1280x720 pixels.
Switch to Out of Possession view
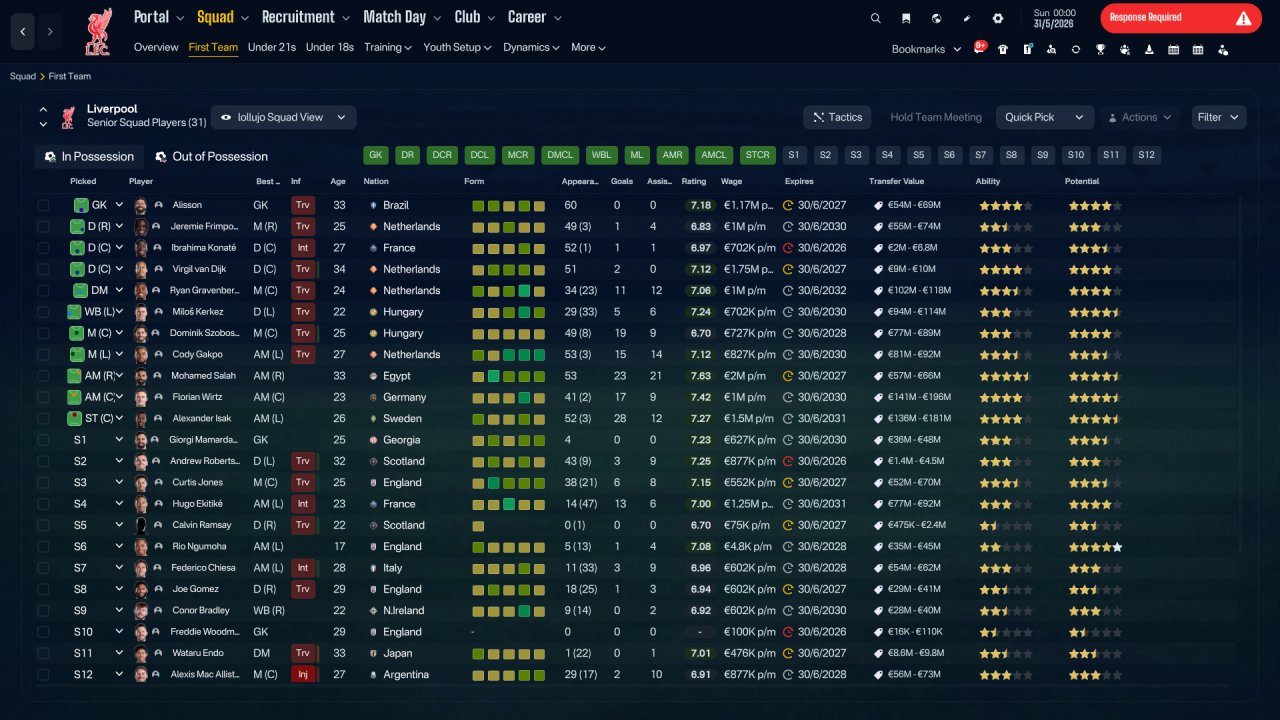point(212,156)
